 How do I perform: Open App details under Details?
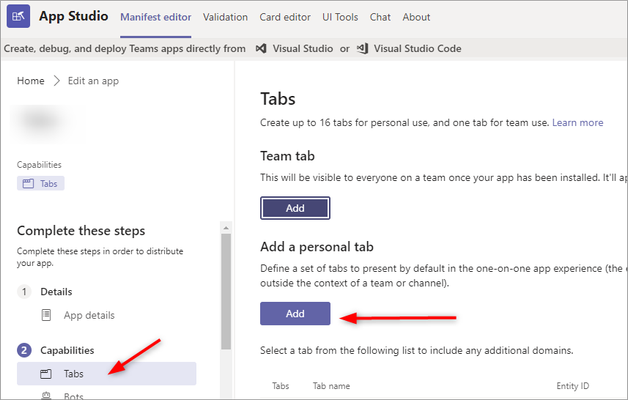click(89, 316)
